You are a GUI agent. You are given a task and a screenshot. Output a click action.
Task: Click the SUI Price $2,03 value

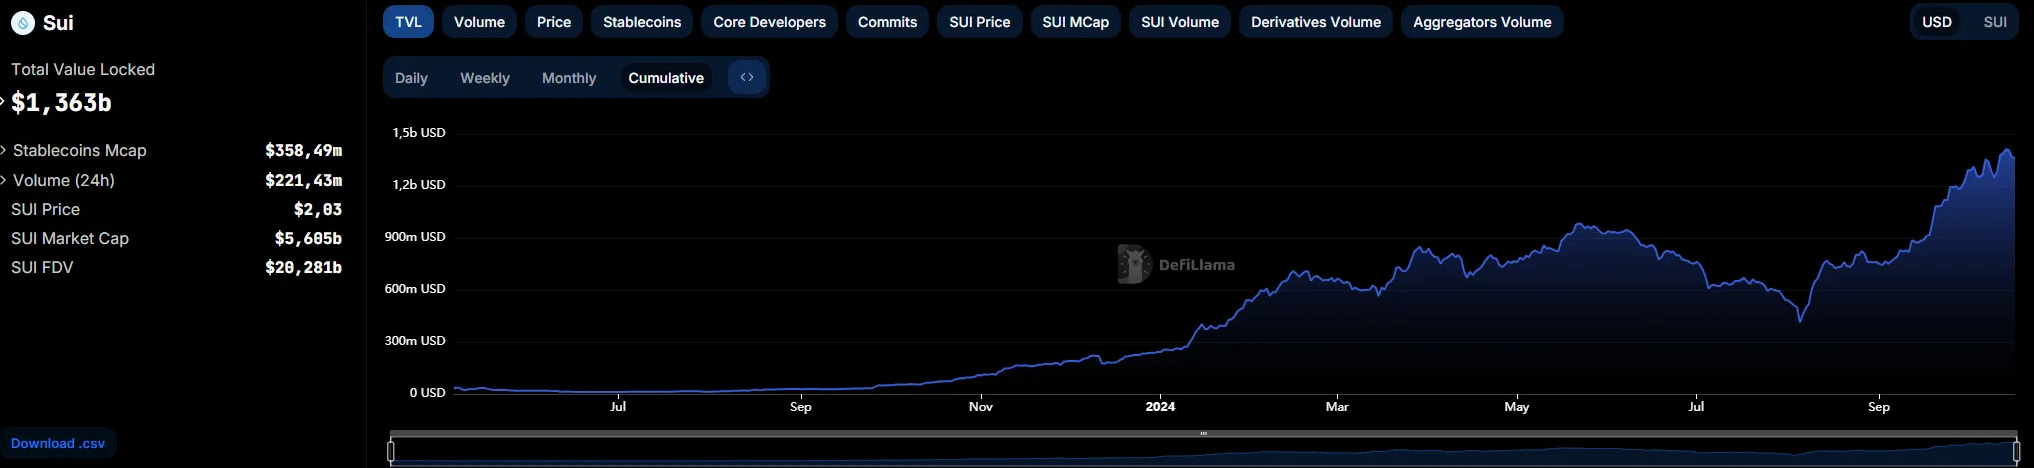[x=318, y=209]
